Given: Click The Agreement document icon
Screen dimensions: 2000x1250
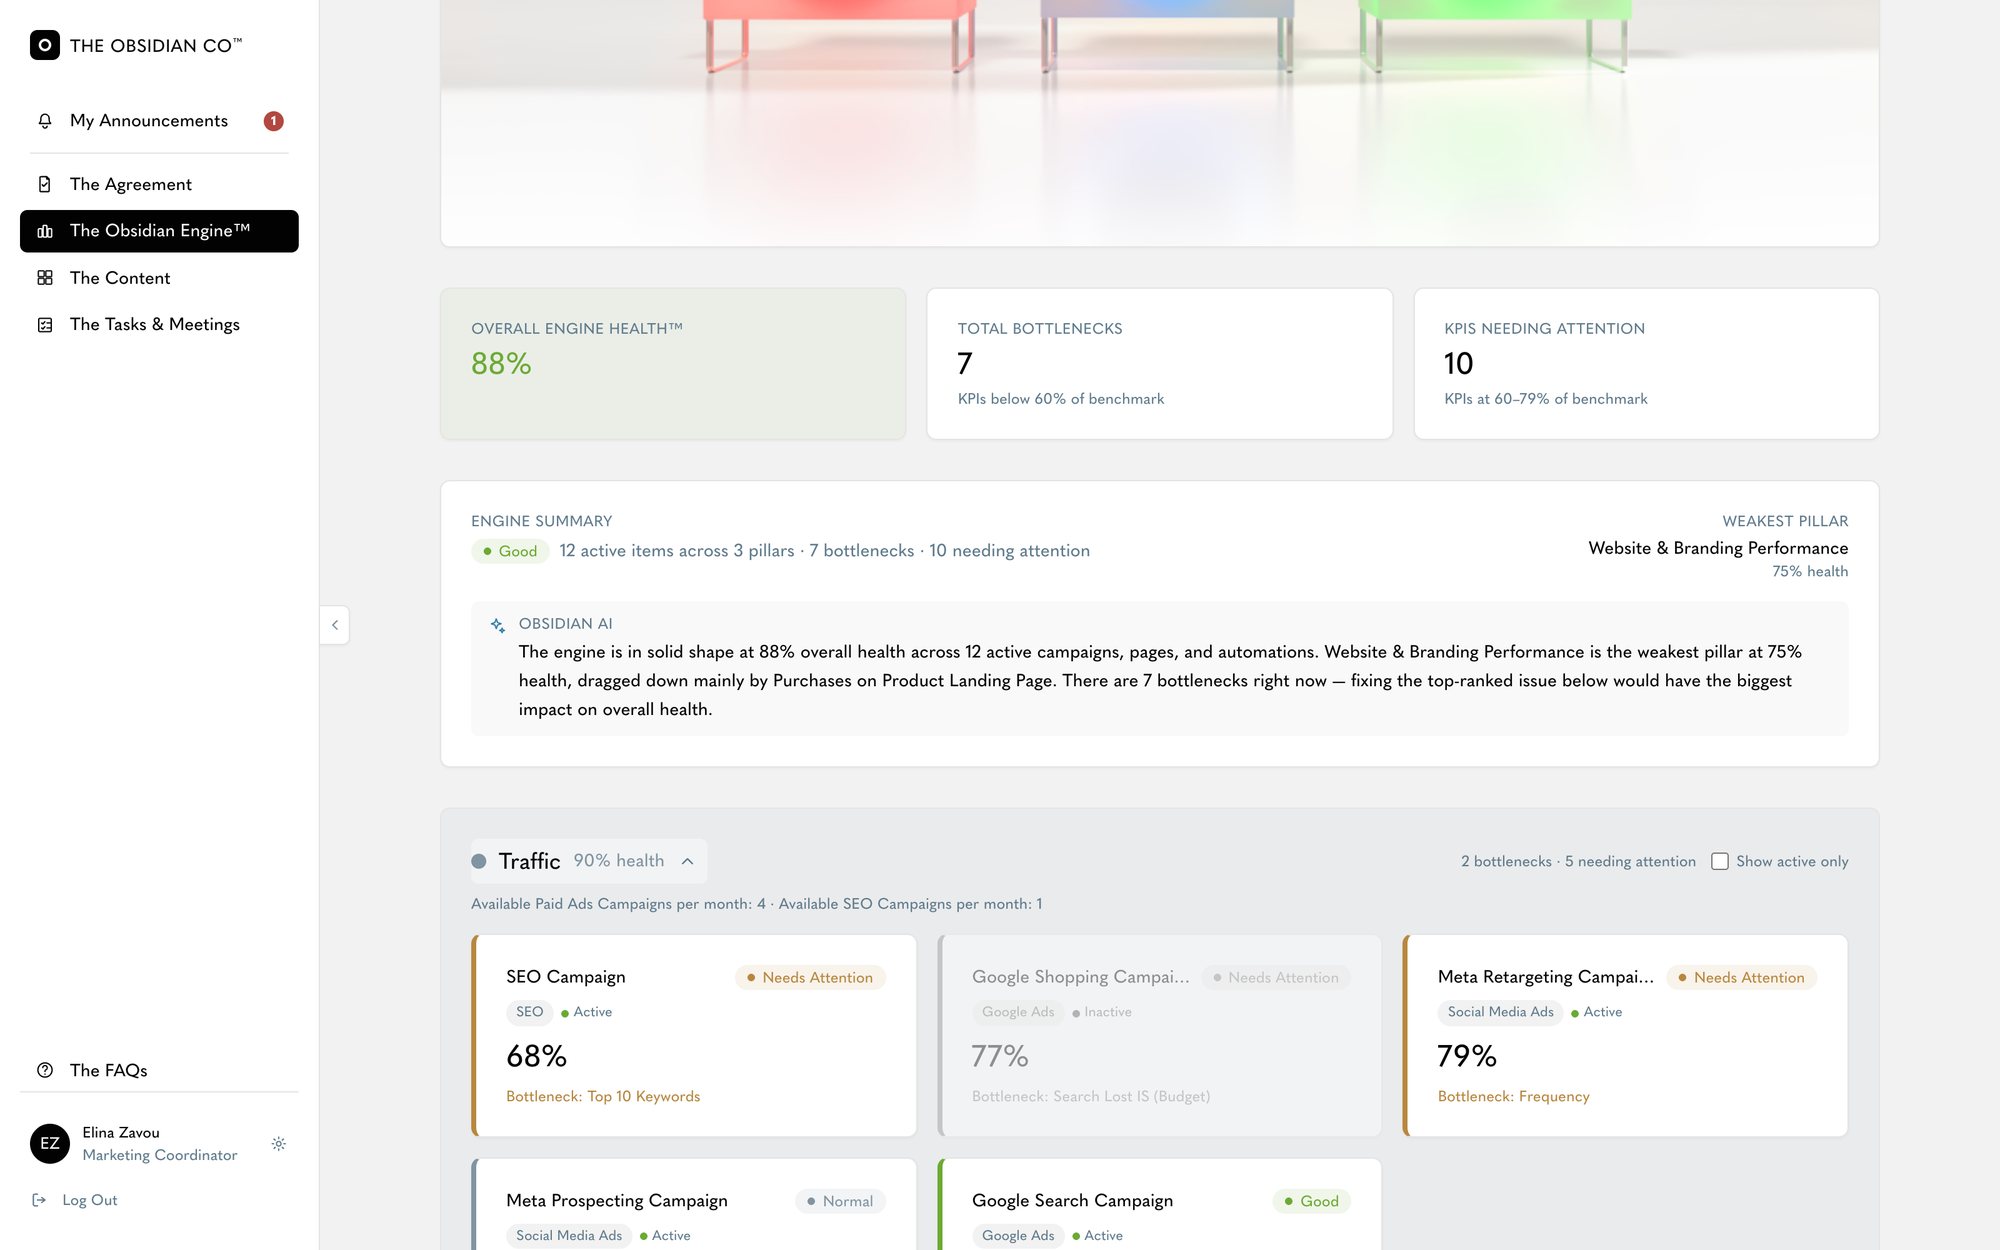Looking at the screenshot, I should [x=45, y=184].
